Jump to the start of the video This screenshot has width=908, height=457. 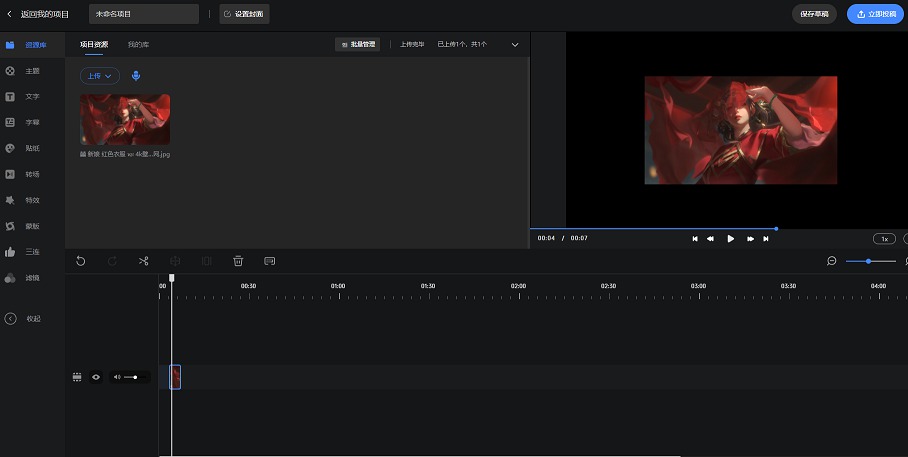coord(695,239)
